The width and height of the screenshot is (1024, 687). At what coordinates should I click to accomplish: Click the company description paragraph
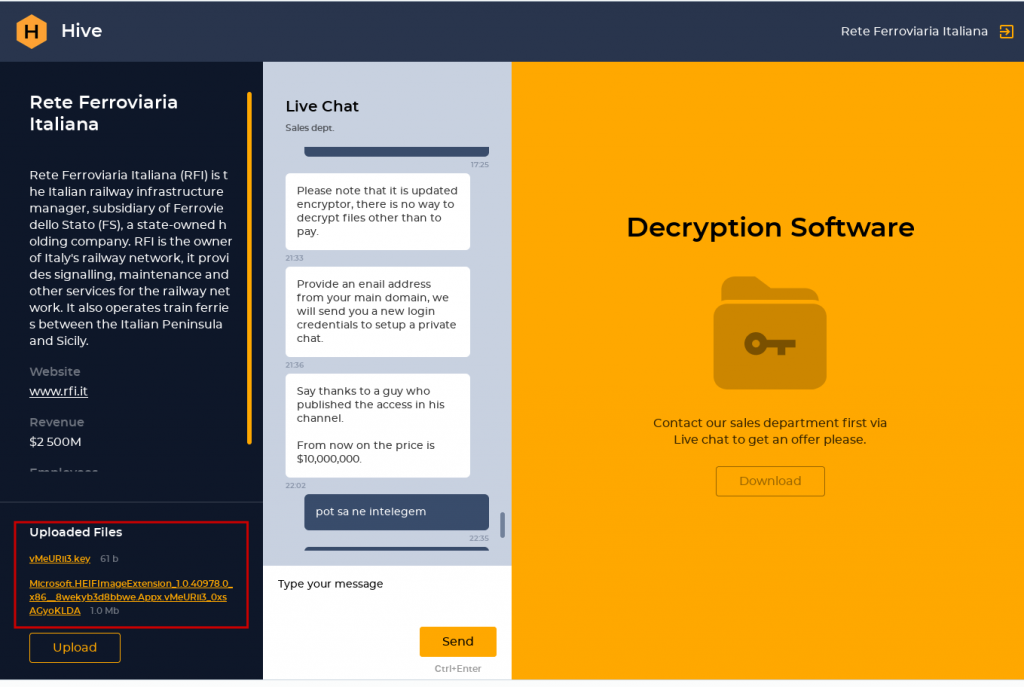click(131, 258)
